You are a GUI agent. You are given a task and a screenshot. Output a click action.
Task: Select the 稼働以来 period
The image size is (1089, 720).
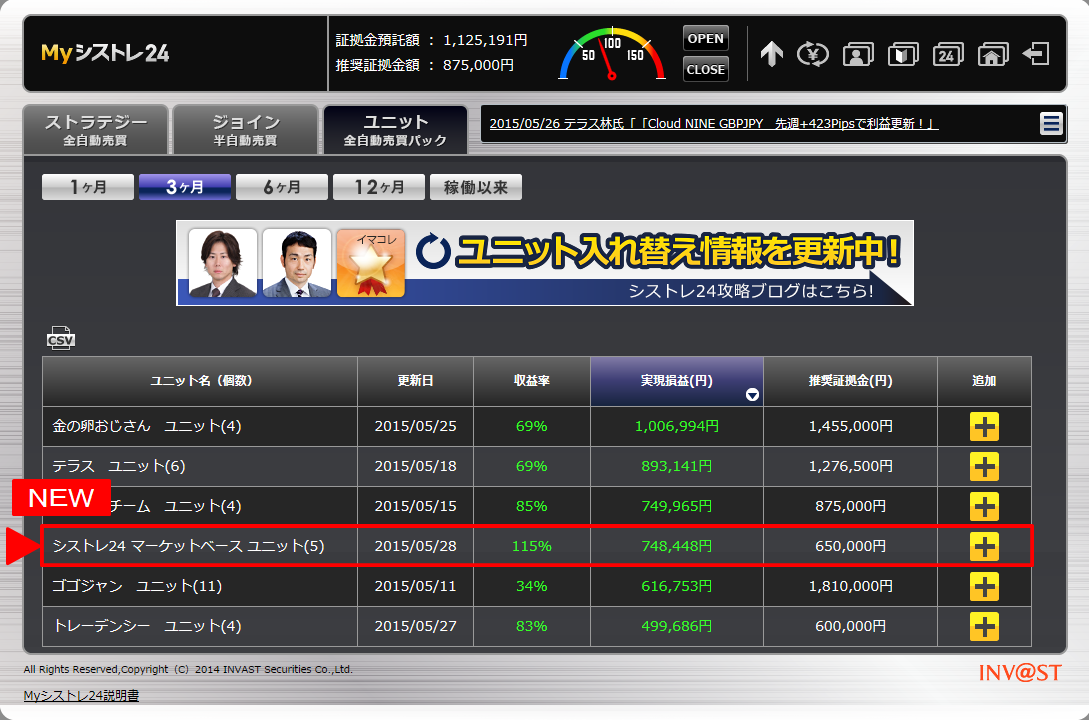(476, 187)
